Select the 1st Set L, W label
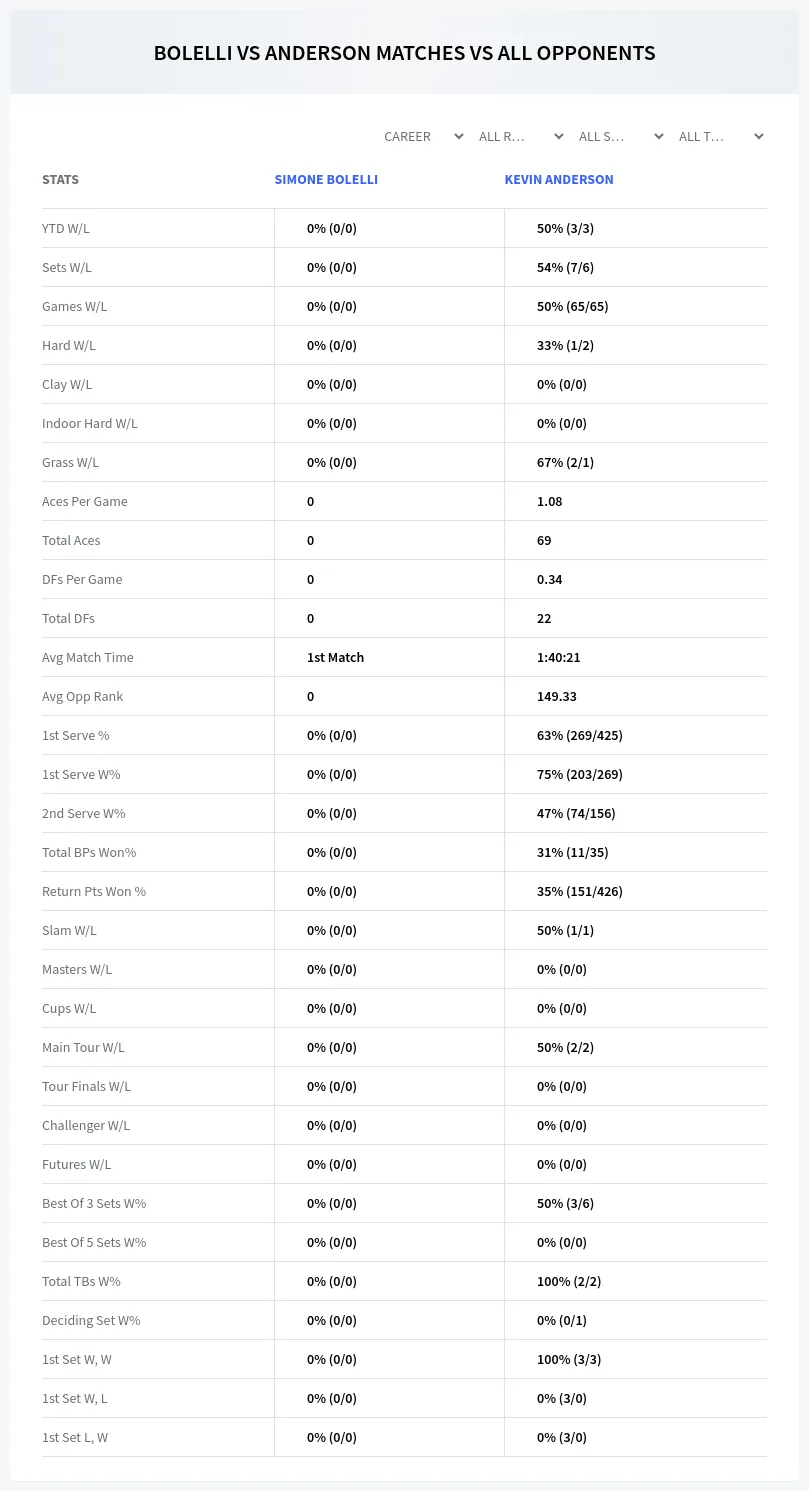 (75, 1437)
